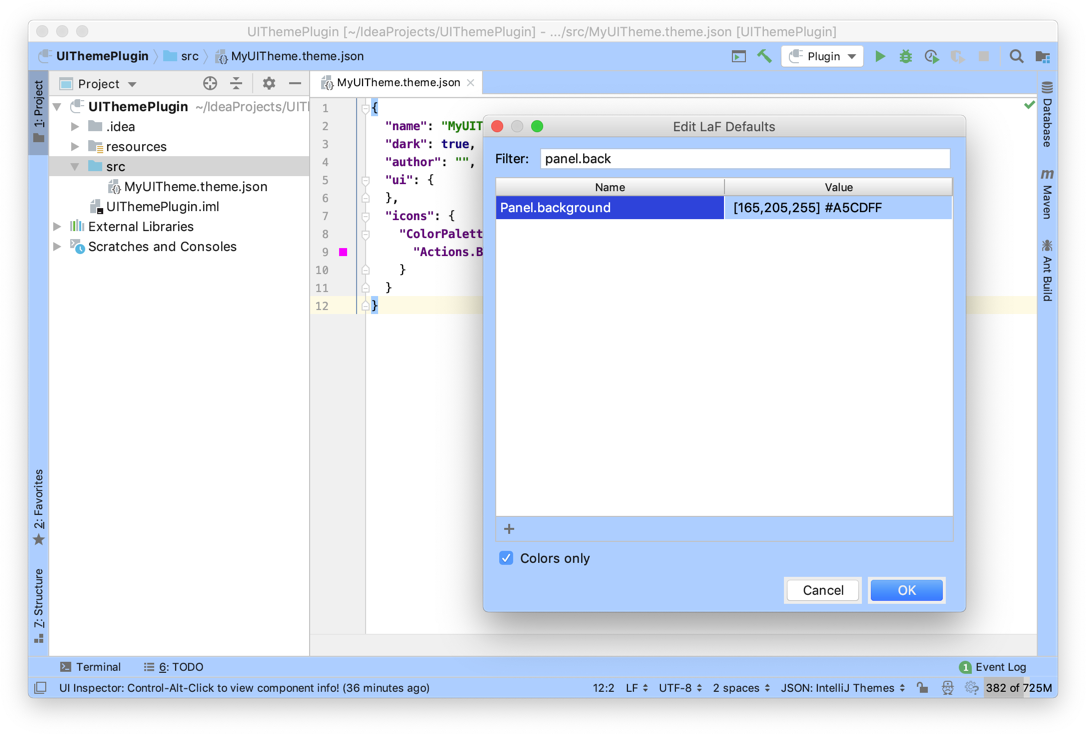Viewport: 1086px width, 734px height.
Task: Uncheck the Colors only checkbox
Action: point(506,558)
